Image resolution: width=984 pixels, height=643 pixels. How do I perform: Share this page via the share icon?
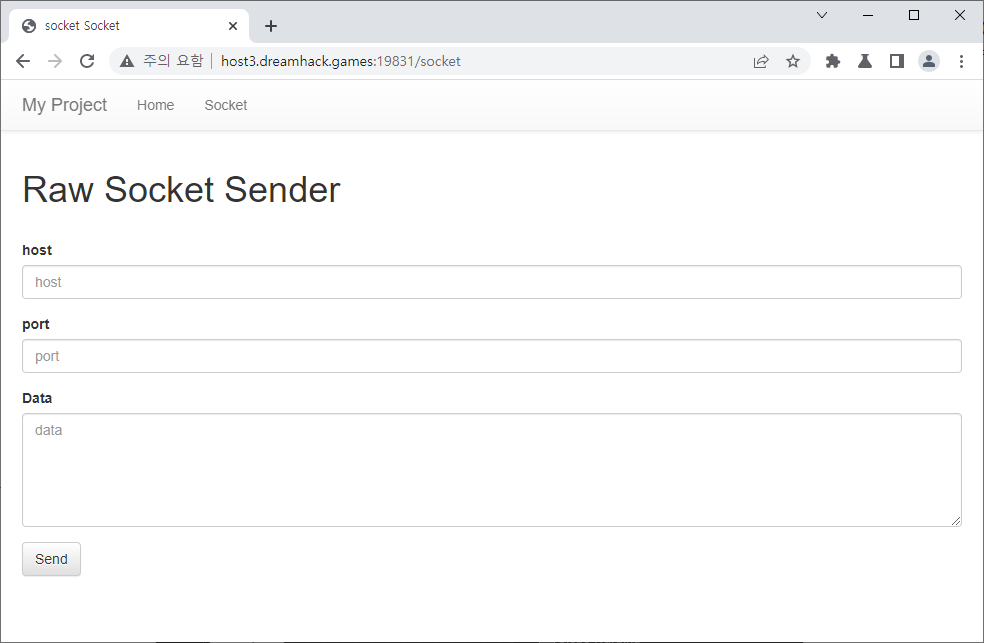tap(761, 61)
